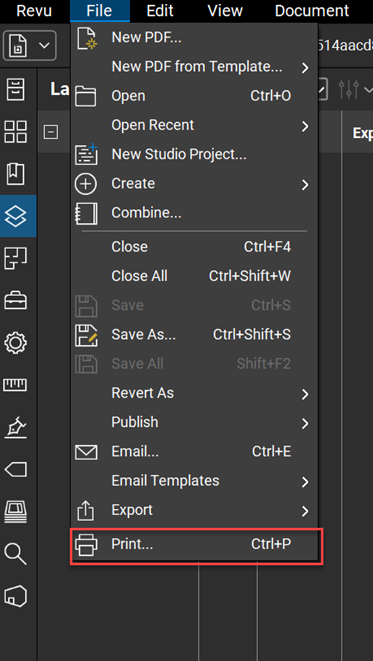Close the File menu tab
This screenshot has width=373, height=661.
click(x=100, y=11)
